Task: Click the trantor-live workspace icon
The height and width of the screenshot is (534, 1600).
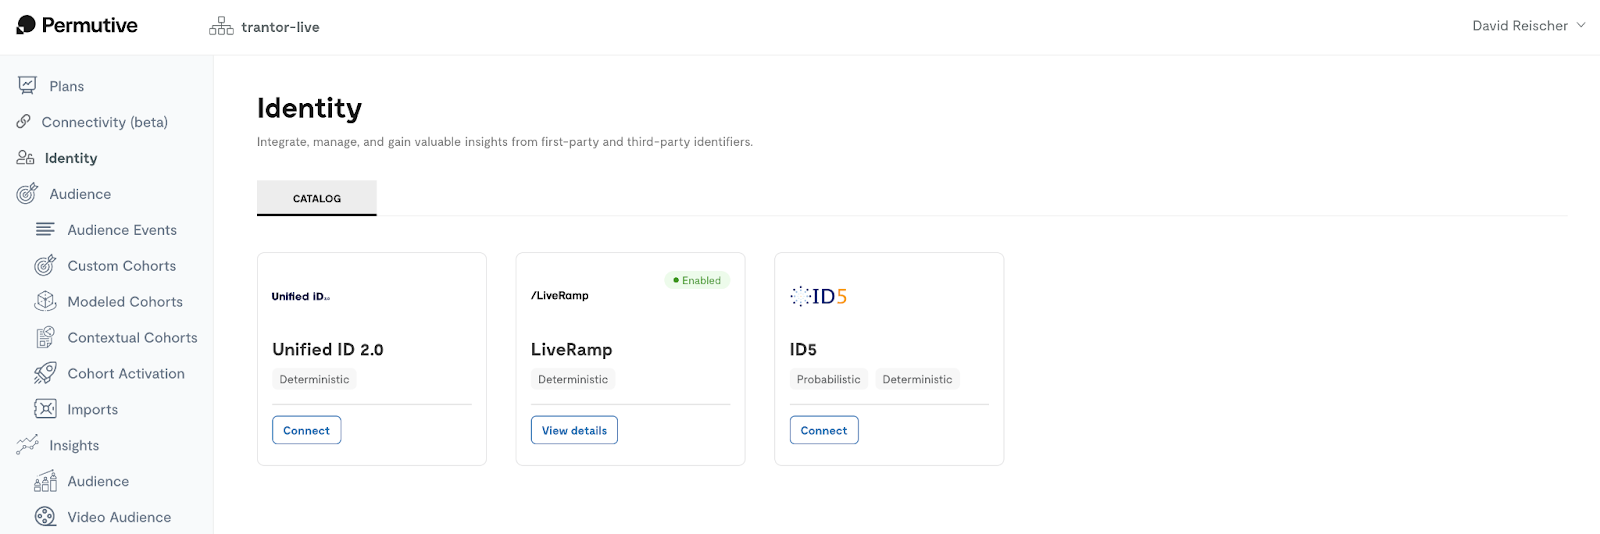Action: pyautogui.click(x=221, y=26)
